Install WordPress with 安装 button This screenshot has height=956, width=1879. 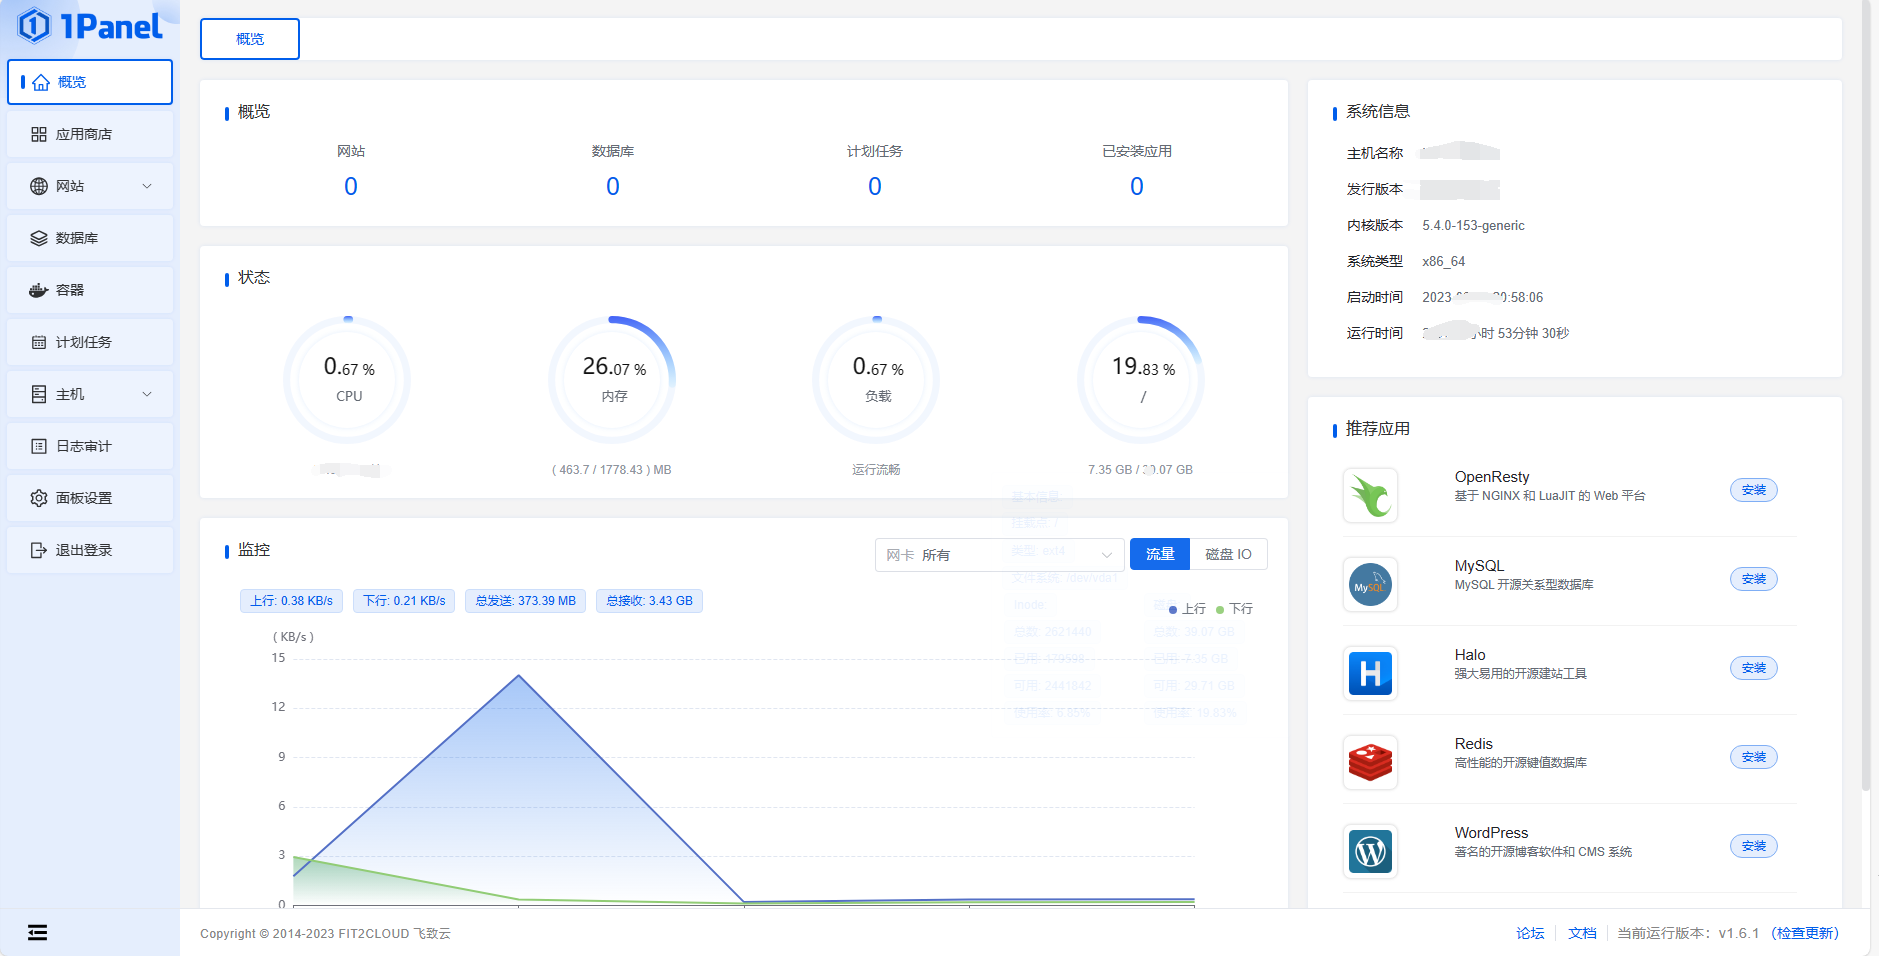[x=1754, y=846]
